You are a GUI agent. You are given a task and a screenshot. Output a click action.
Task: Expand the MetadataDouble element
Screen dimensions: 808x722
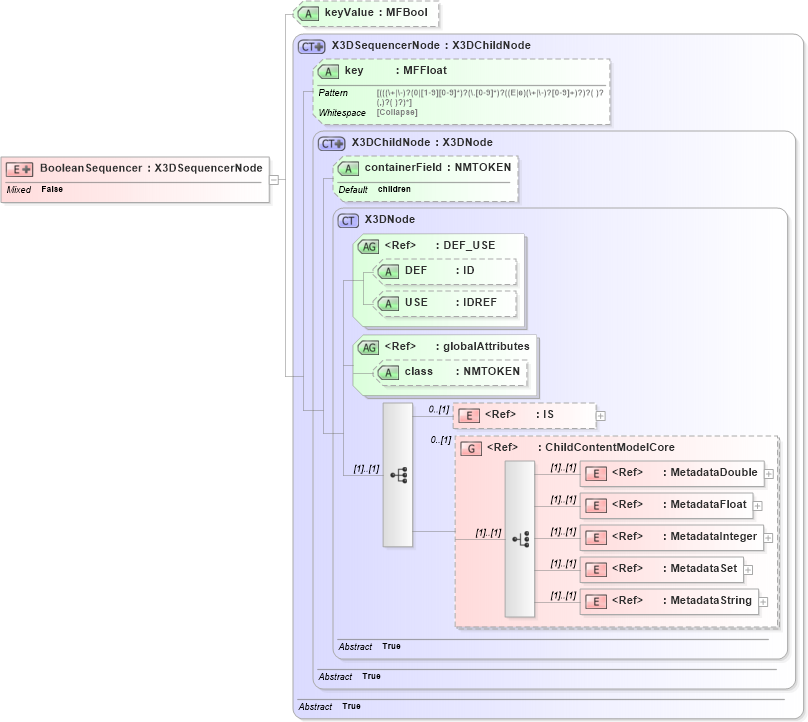point(769,474)
